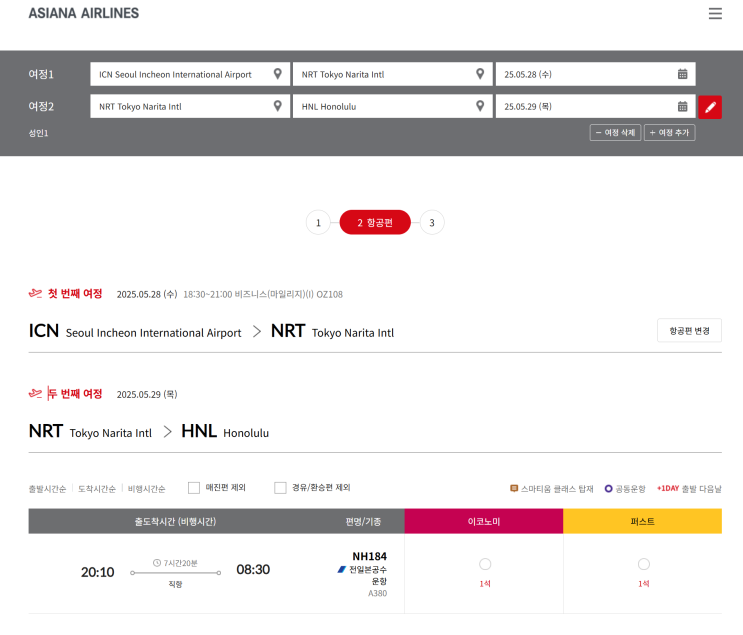
Task: Select step 2 항공편 in progress indicator
Action: click(375, 222)
